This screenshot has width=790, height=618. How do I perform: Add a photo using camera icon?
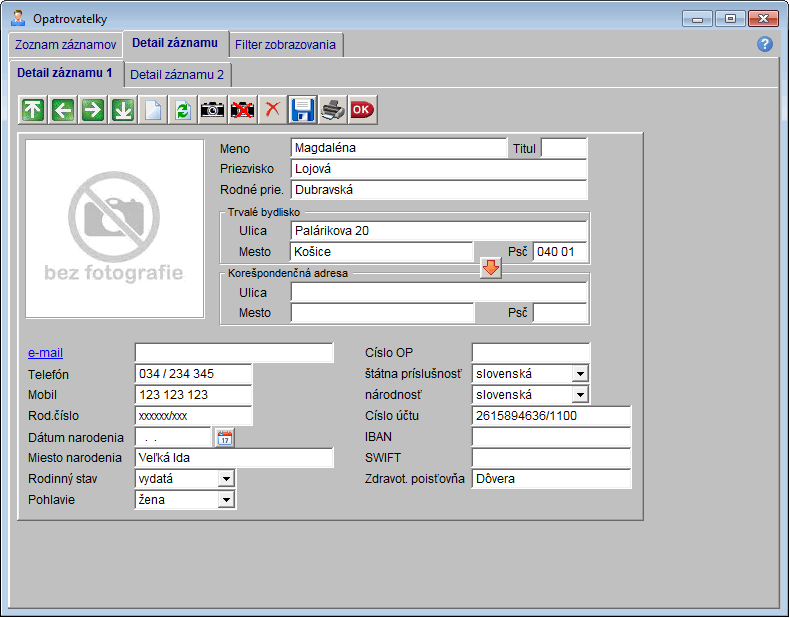click(212, 110)
